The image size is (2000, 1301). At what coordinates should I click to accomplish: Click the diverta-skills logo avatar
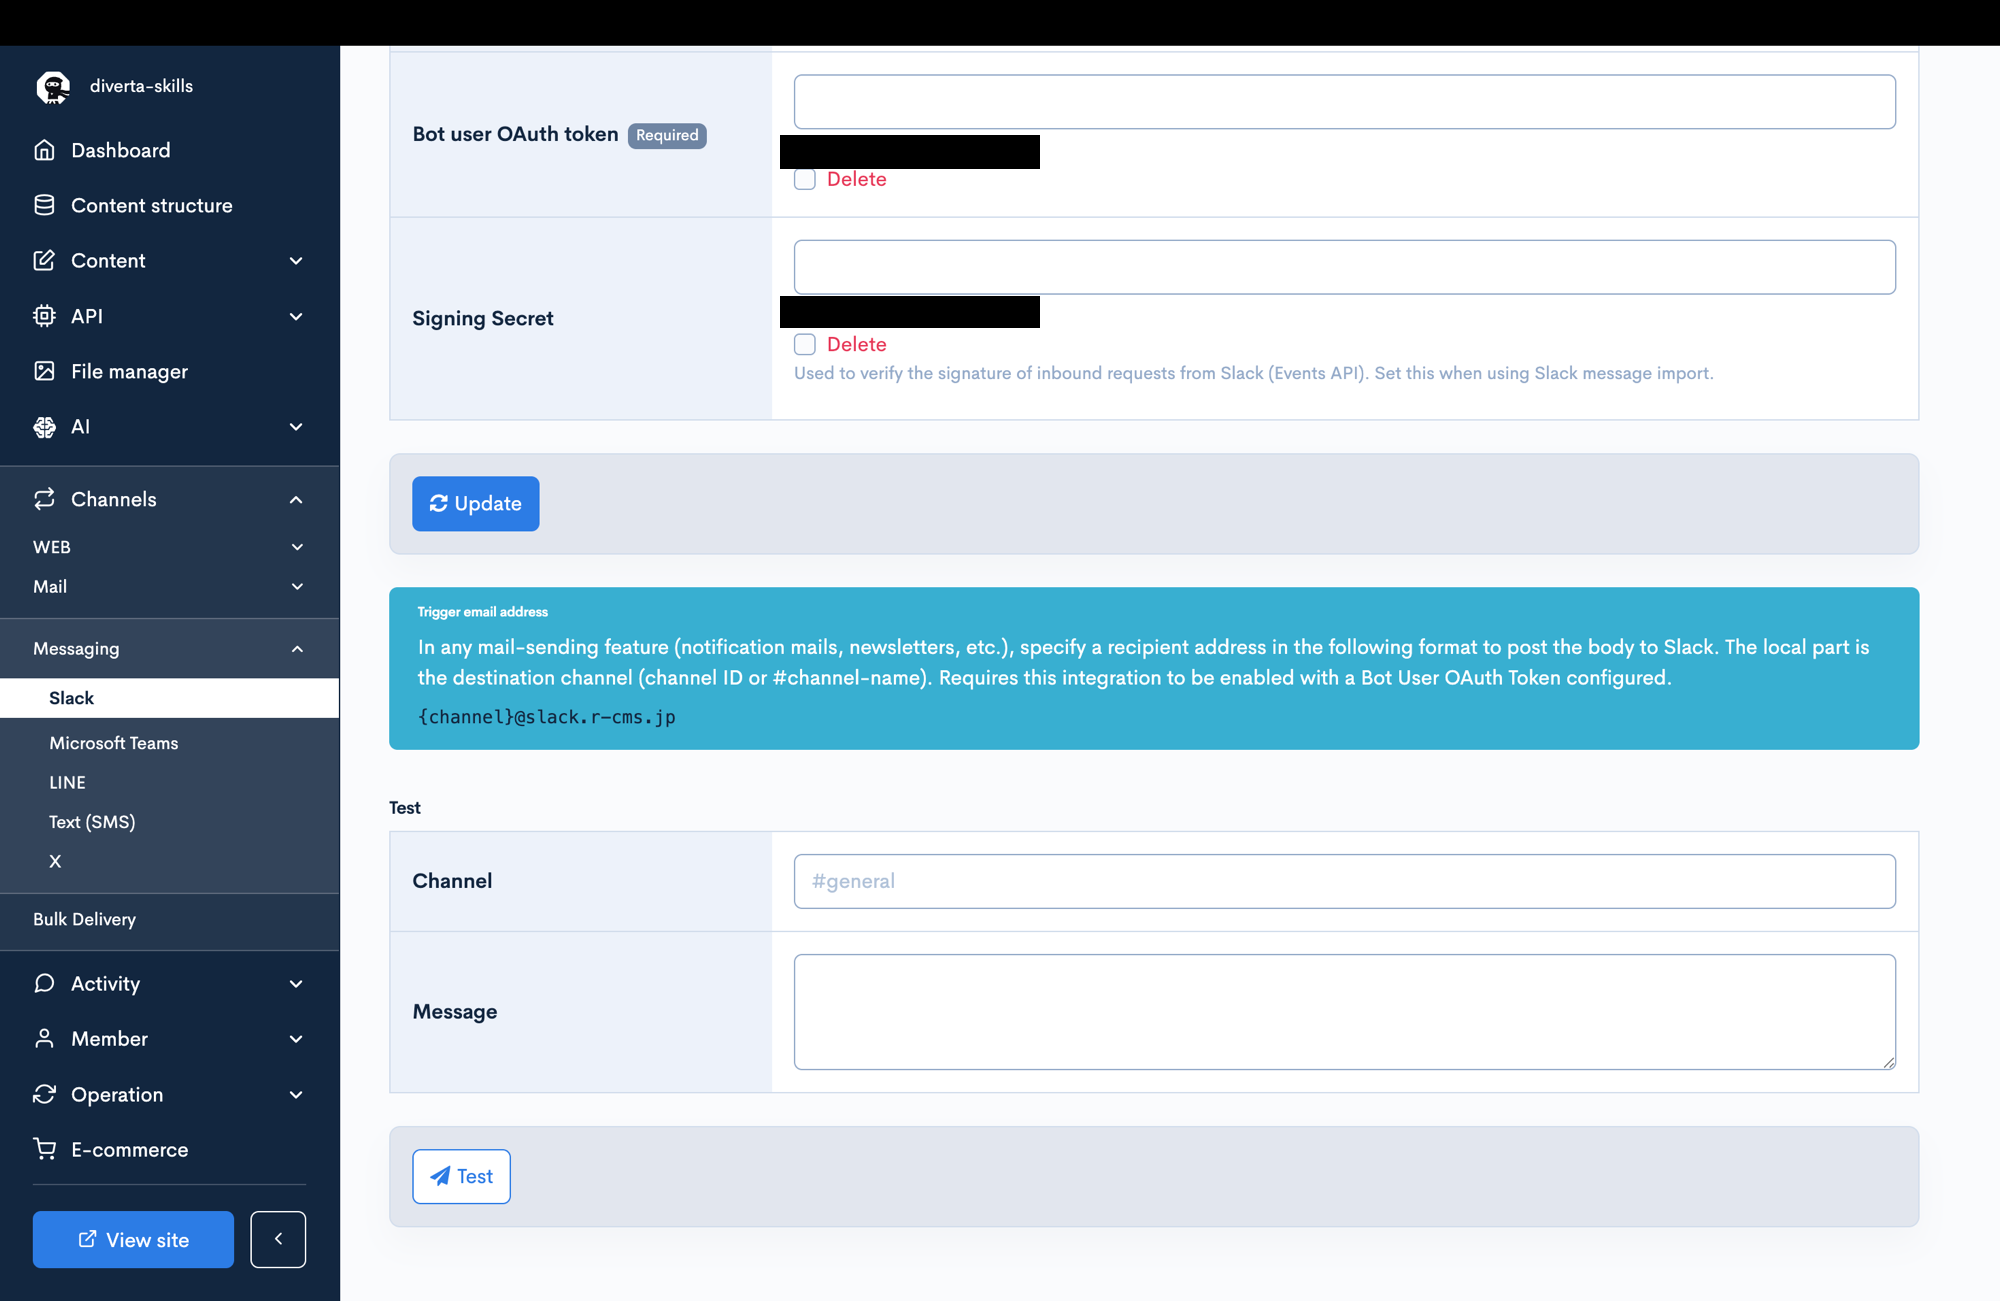coord(53,87)
